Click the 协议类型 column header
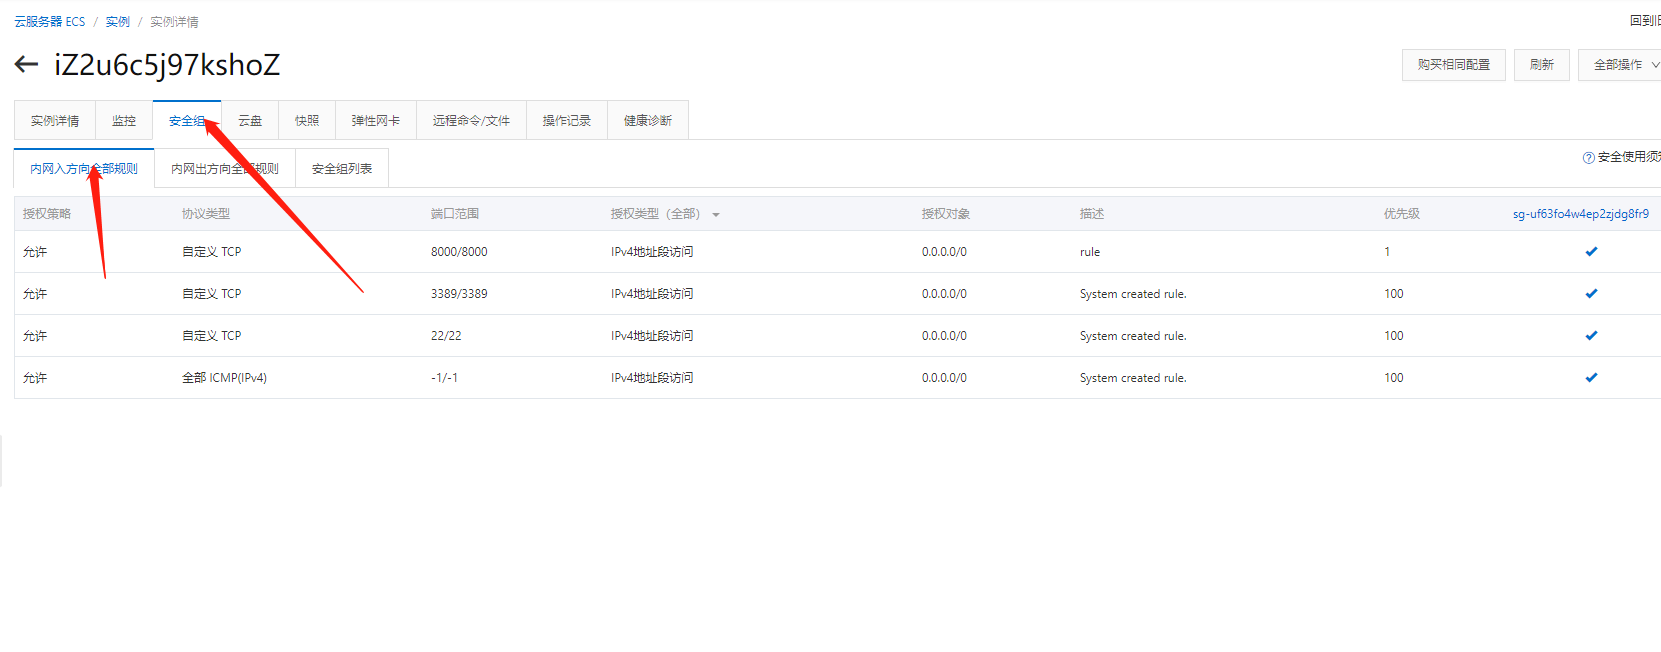Screen dimensions: 1661x652 [206, 214]
